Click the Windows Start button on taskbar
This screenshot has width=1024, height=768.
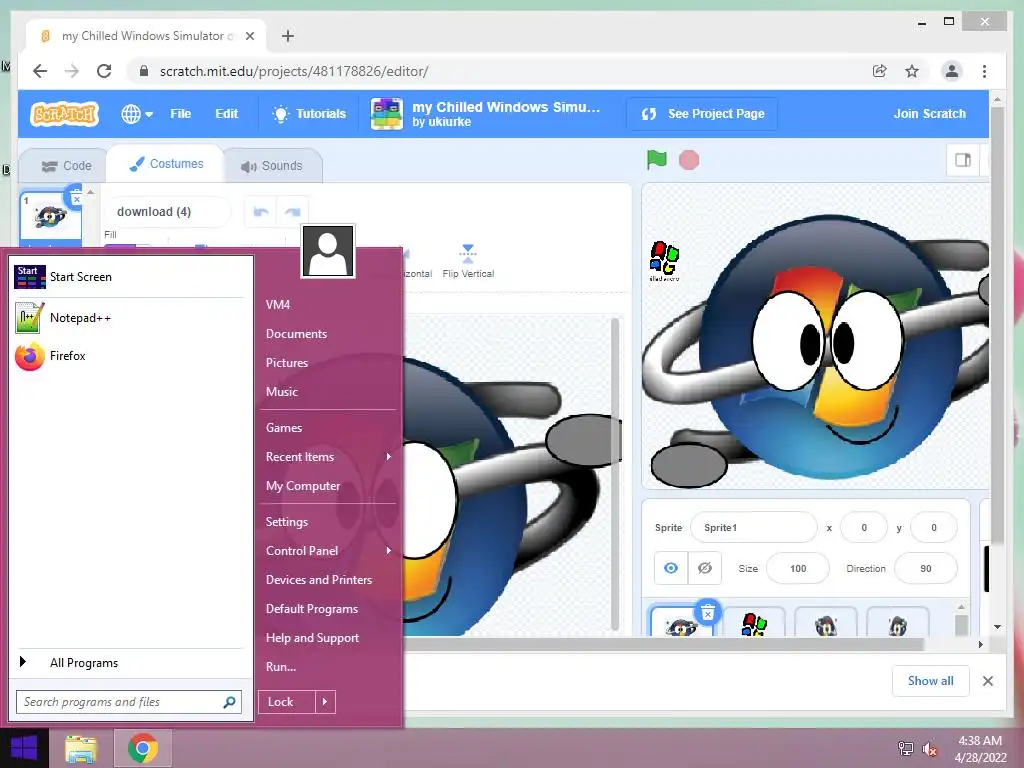24,748
